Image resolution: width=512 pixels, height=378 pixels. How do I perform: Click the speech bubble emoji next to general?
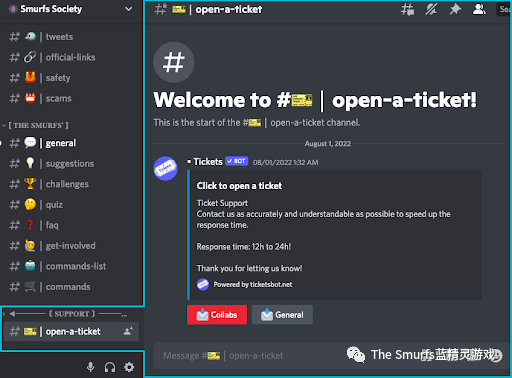pyautogui.click(x=30, y=143)
